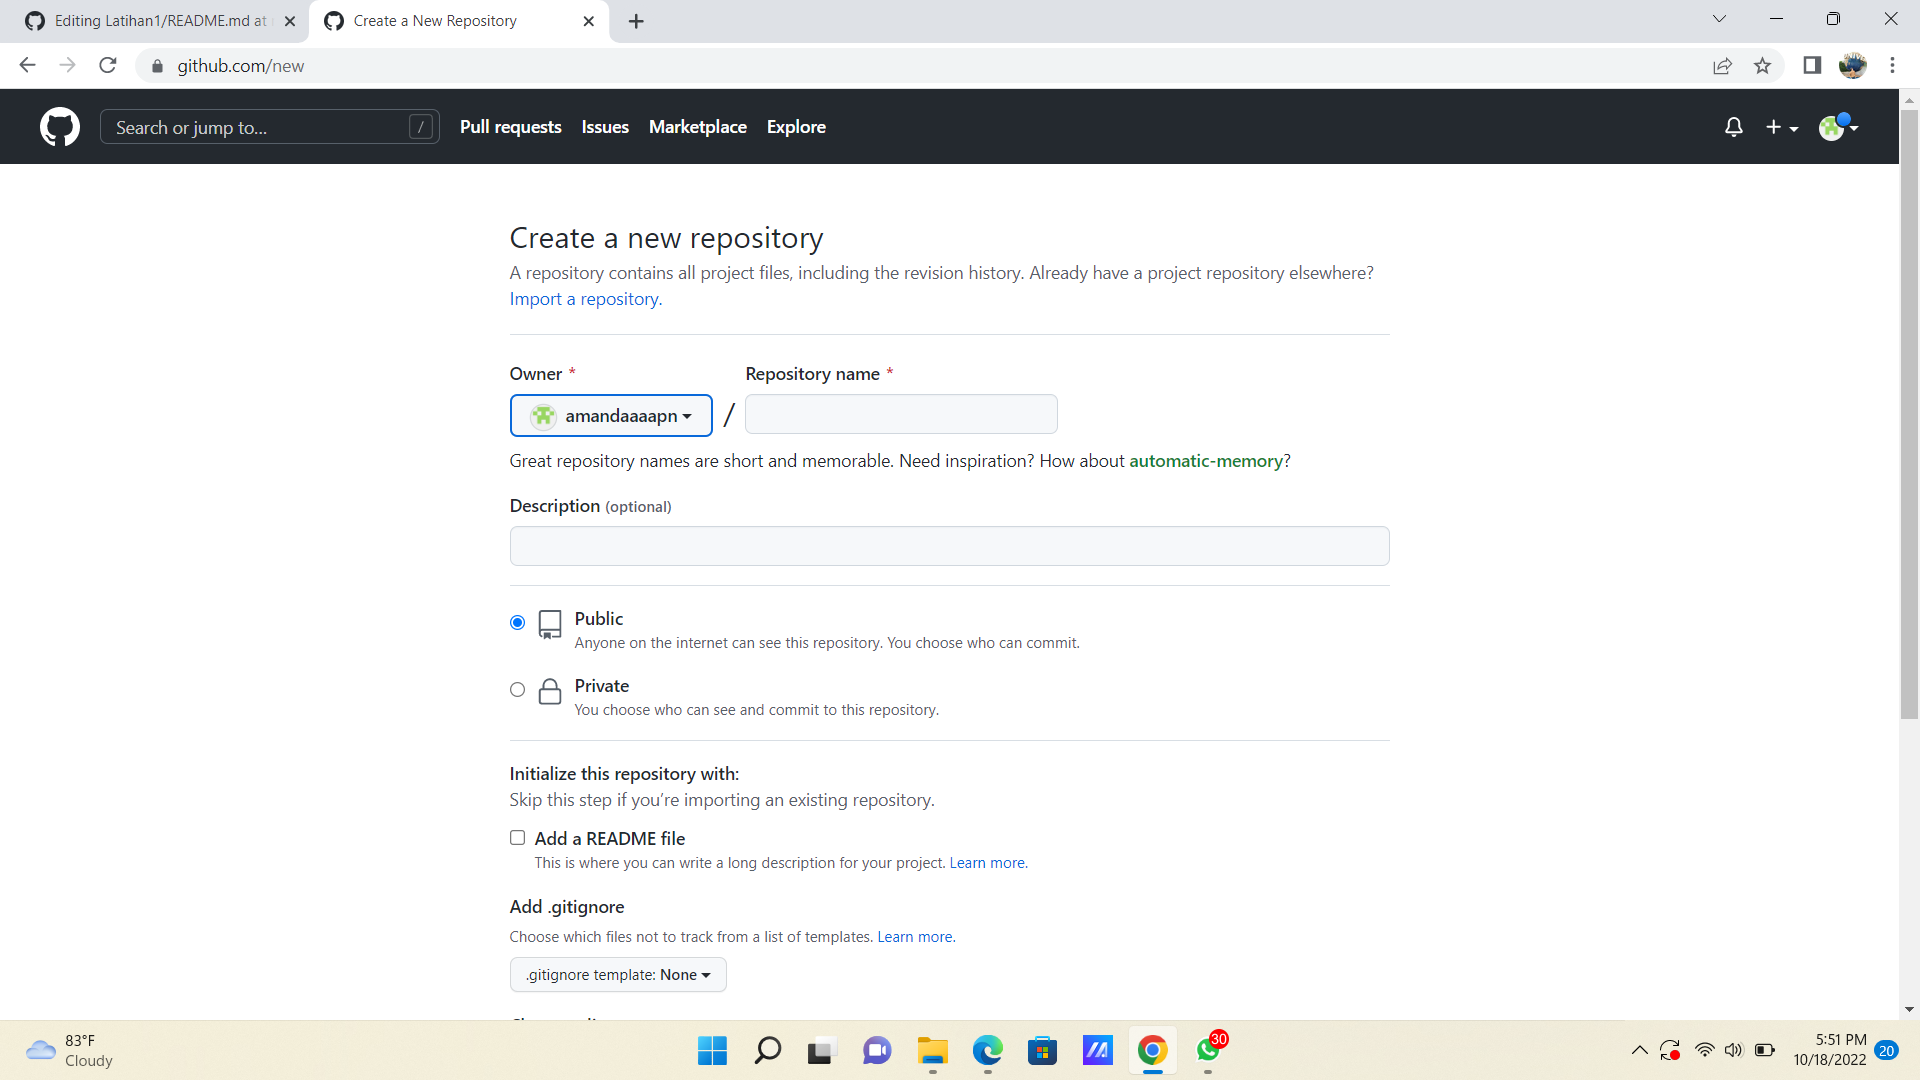Click the automatic-memory suggested name link
The image size is (1920, 1080).
tap(1206, 461)
